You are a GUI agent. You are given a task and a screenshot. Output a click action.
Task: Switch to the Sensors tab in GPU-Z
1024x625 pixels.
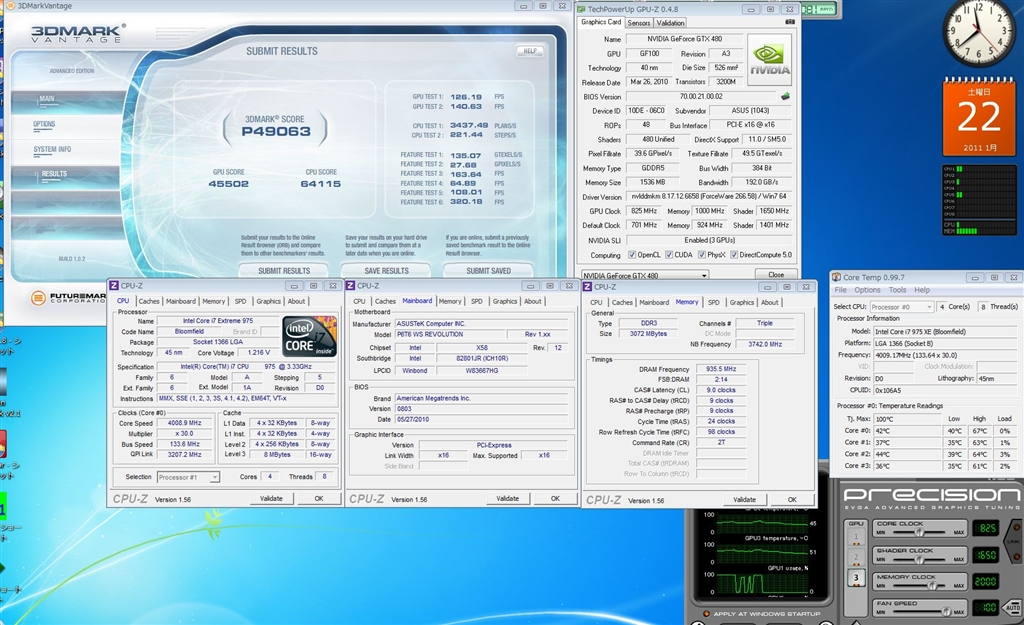[x=638, y=22]
